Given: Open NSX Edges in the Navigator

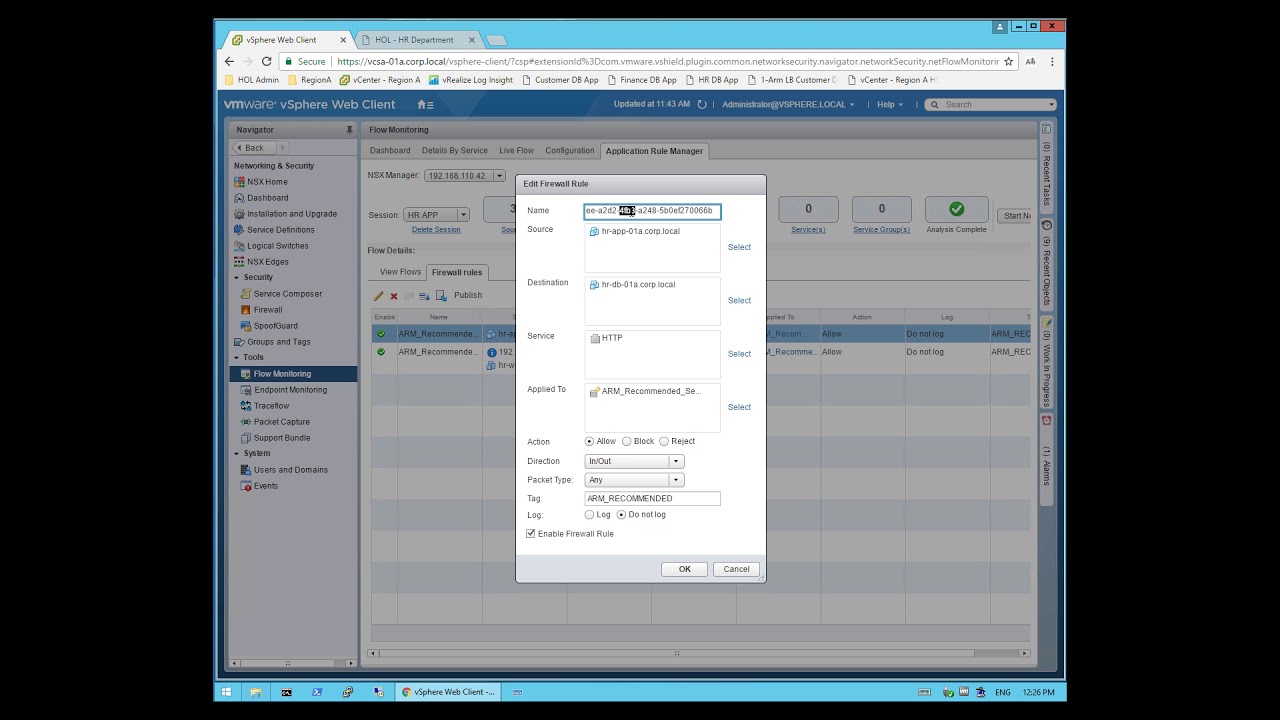Looking at the screenshot, I should coord(267,262).
